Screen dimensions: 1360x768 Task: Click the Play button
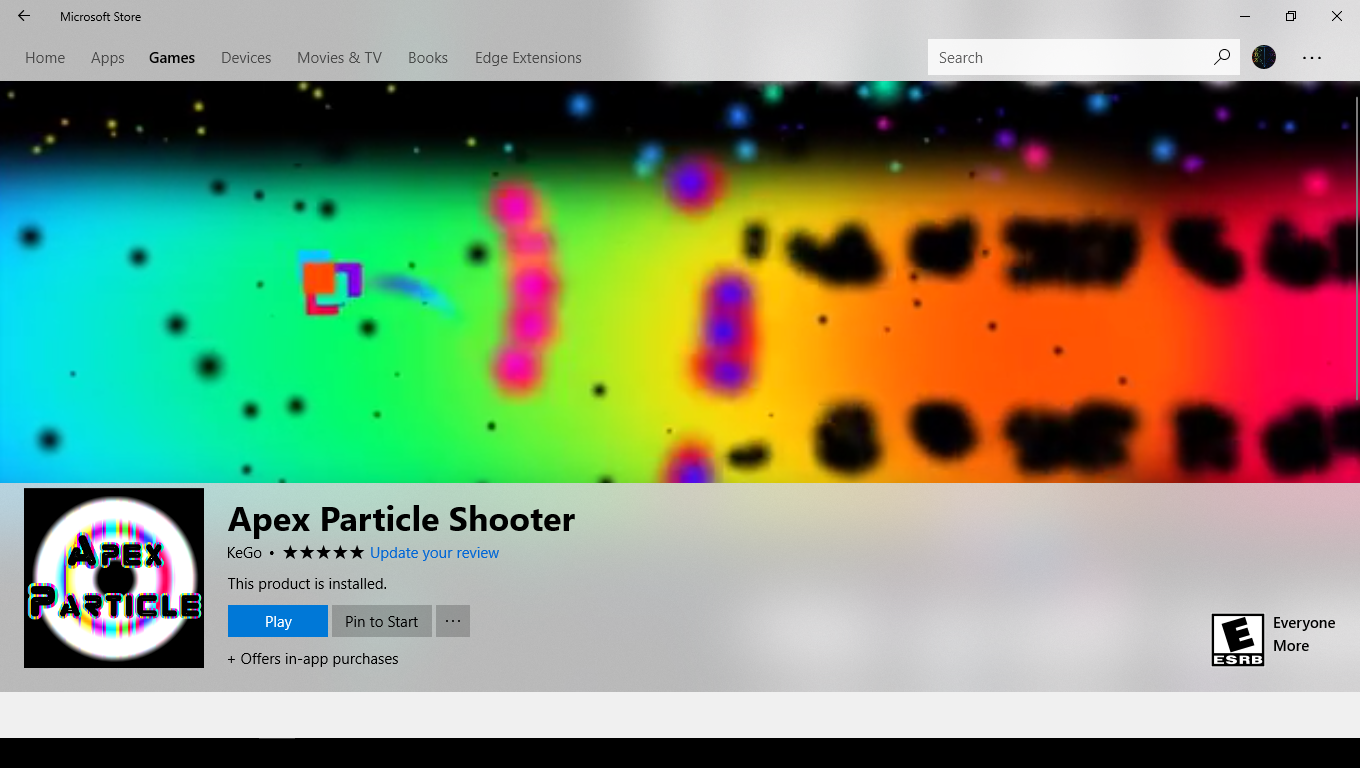tap(278, 621)
